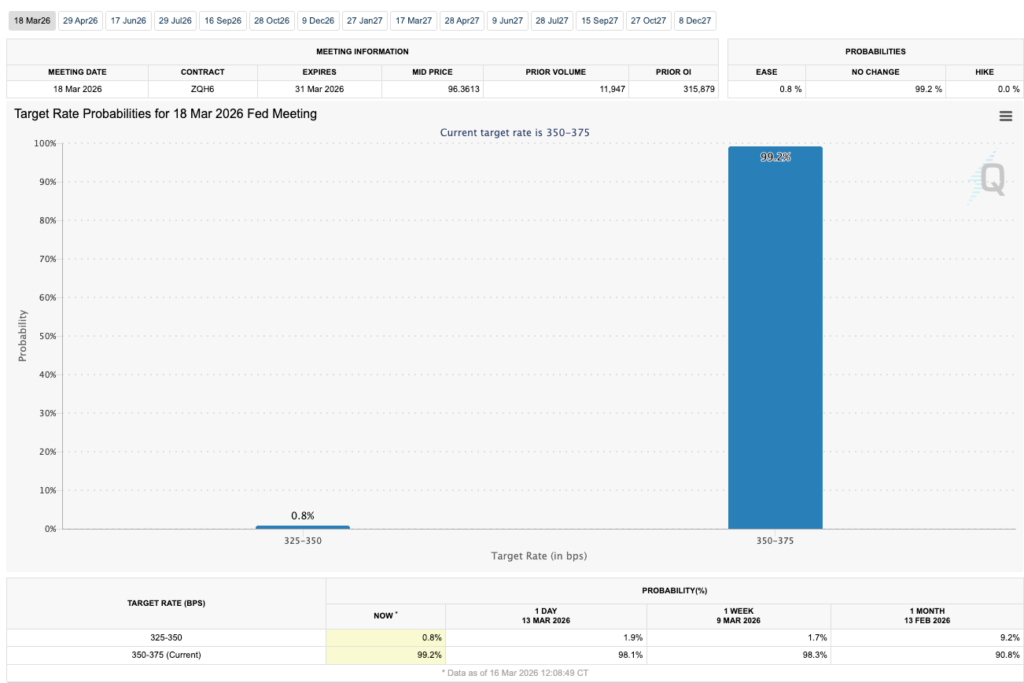
Task: Open the 27 Jan27 meeting tab
Action: [364, 20]
